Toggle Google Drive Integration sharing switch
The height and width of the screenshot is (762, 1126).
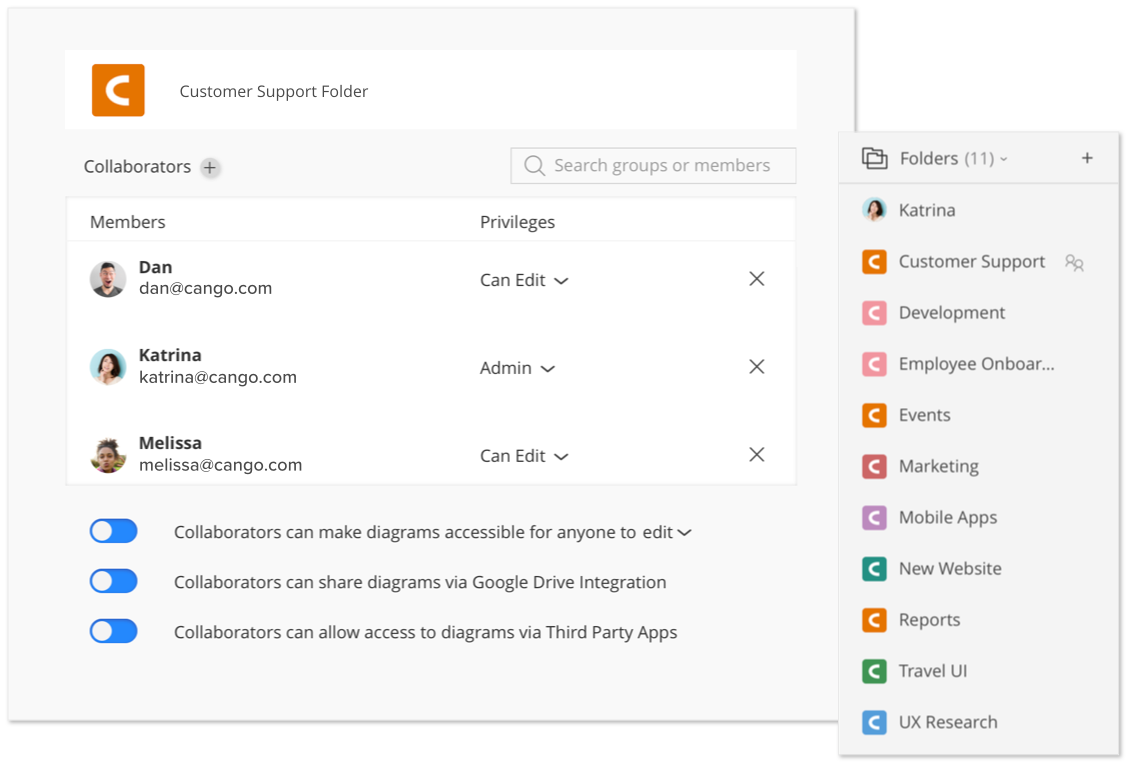(x=114, y=582)
